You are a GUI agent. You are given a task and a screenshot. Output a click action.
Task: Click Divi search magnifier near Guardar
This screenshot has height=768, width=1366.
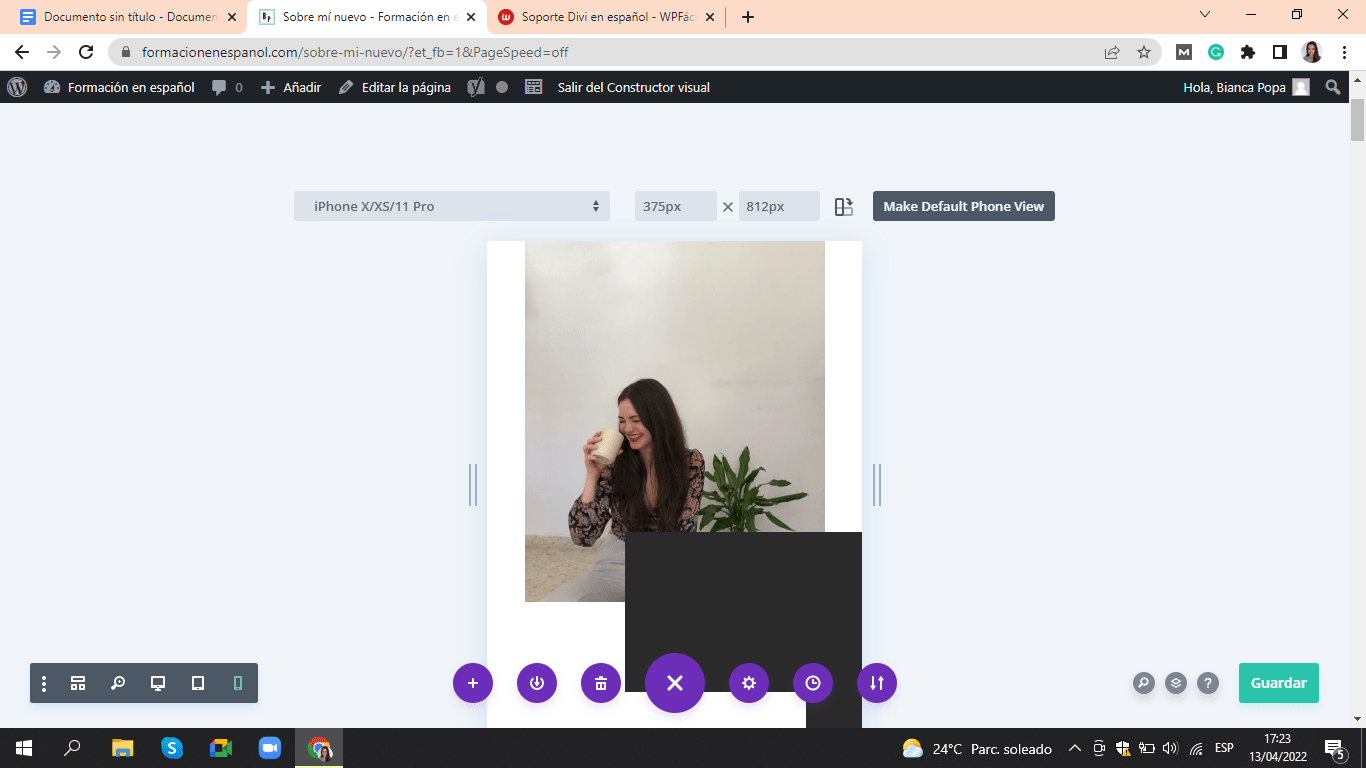1144,683
